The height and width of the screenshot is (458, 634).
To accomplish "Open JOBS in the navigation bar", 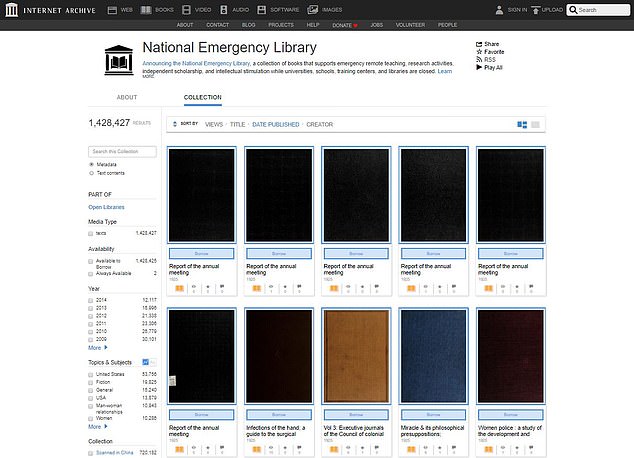I will tap(376, 25).
